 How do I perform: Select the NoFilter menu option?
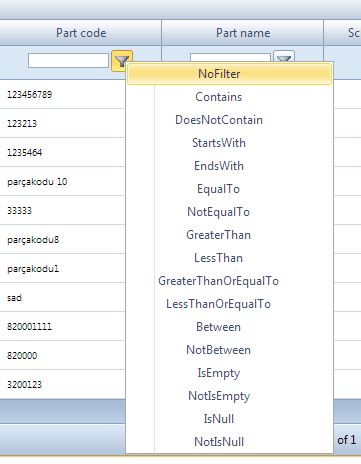tap(230, 74)
